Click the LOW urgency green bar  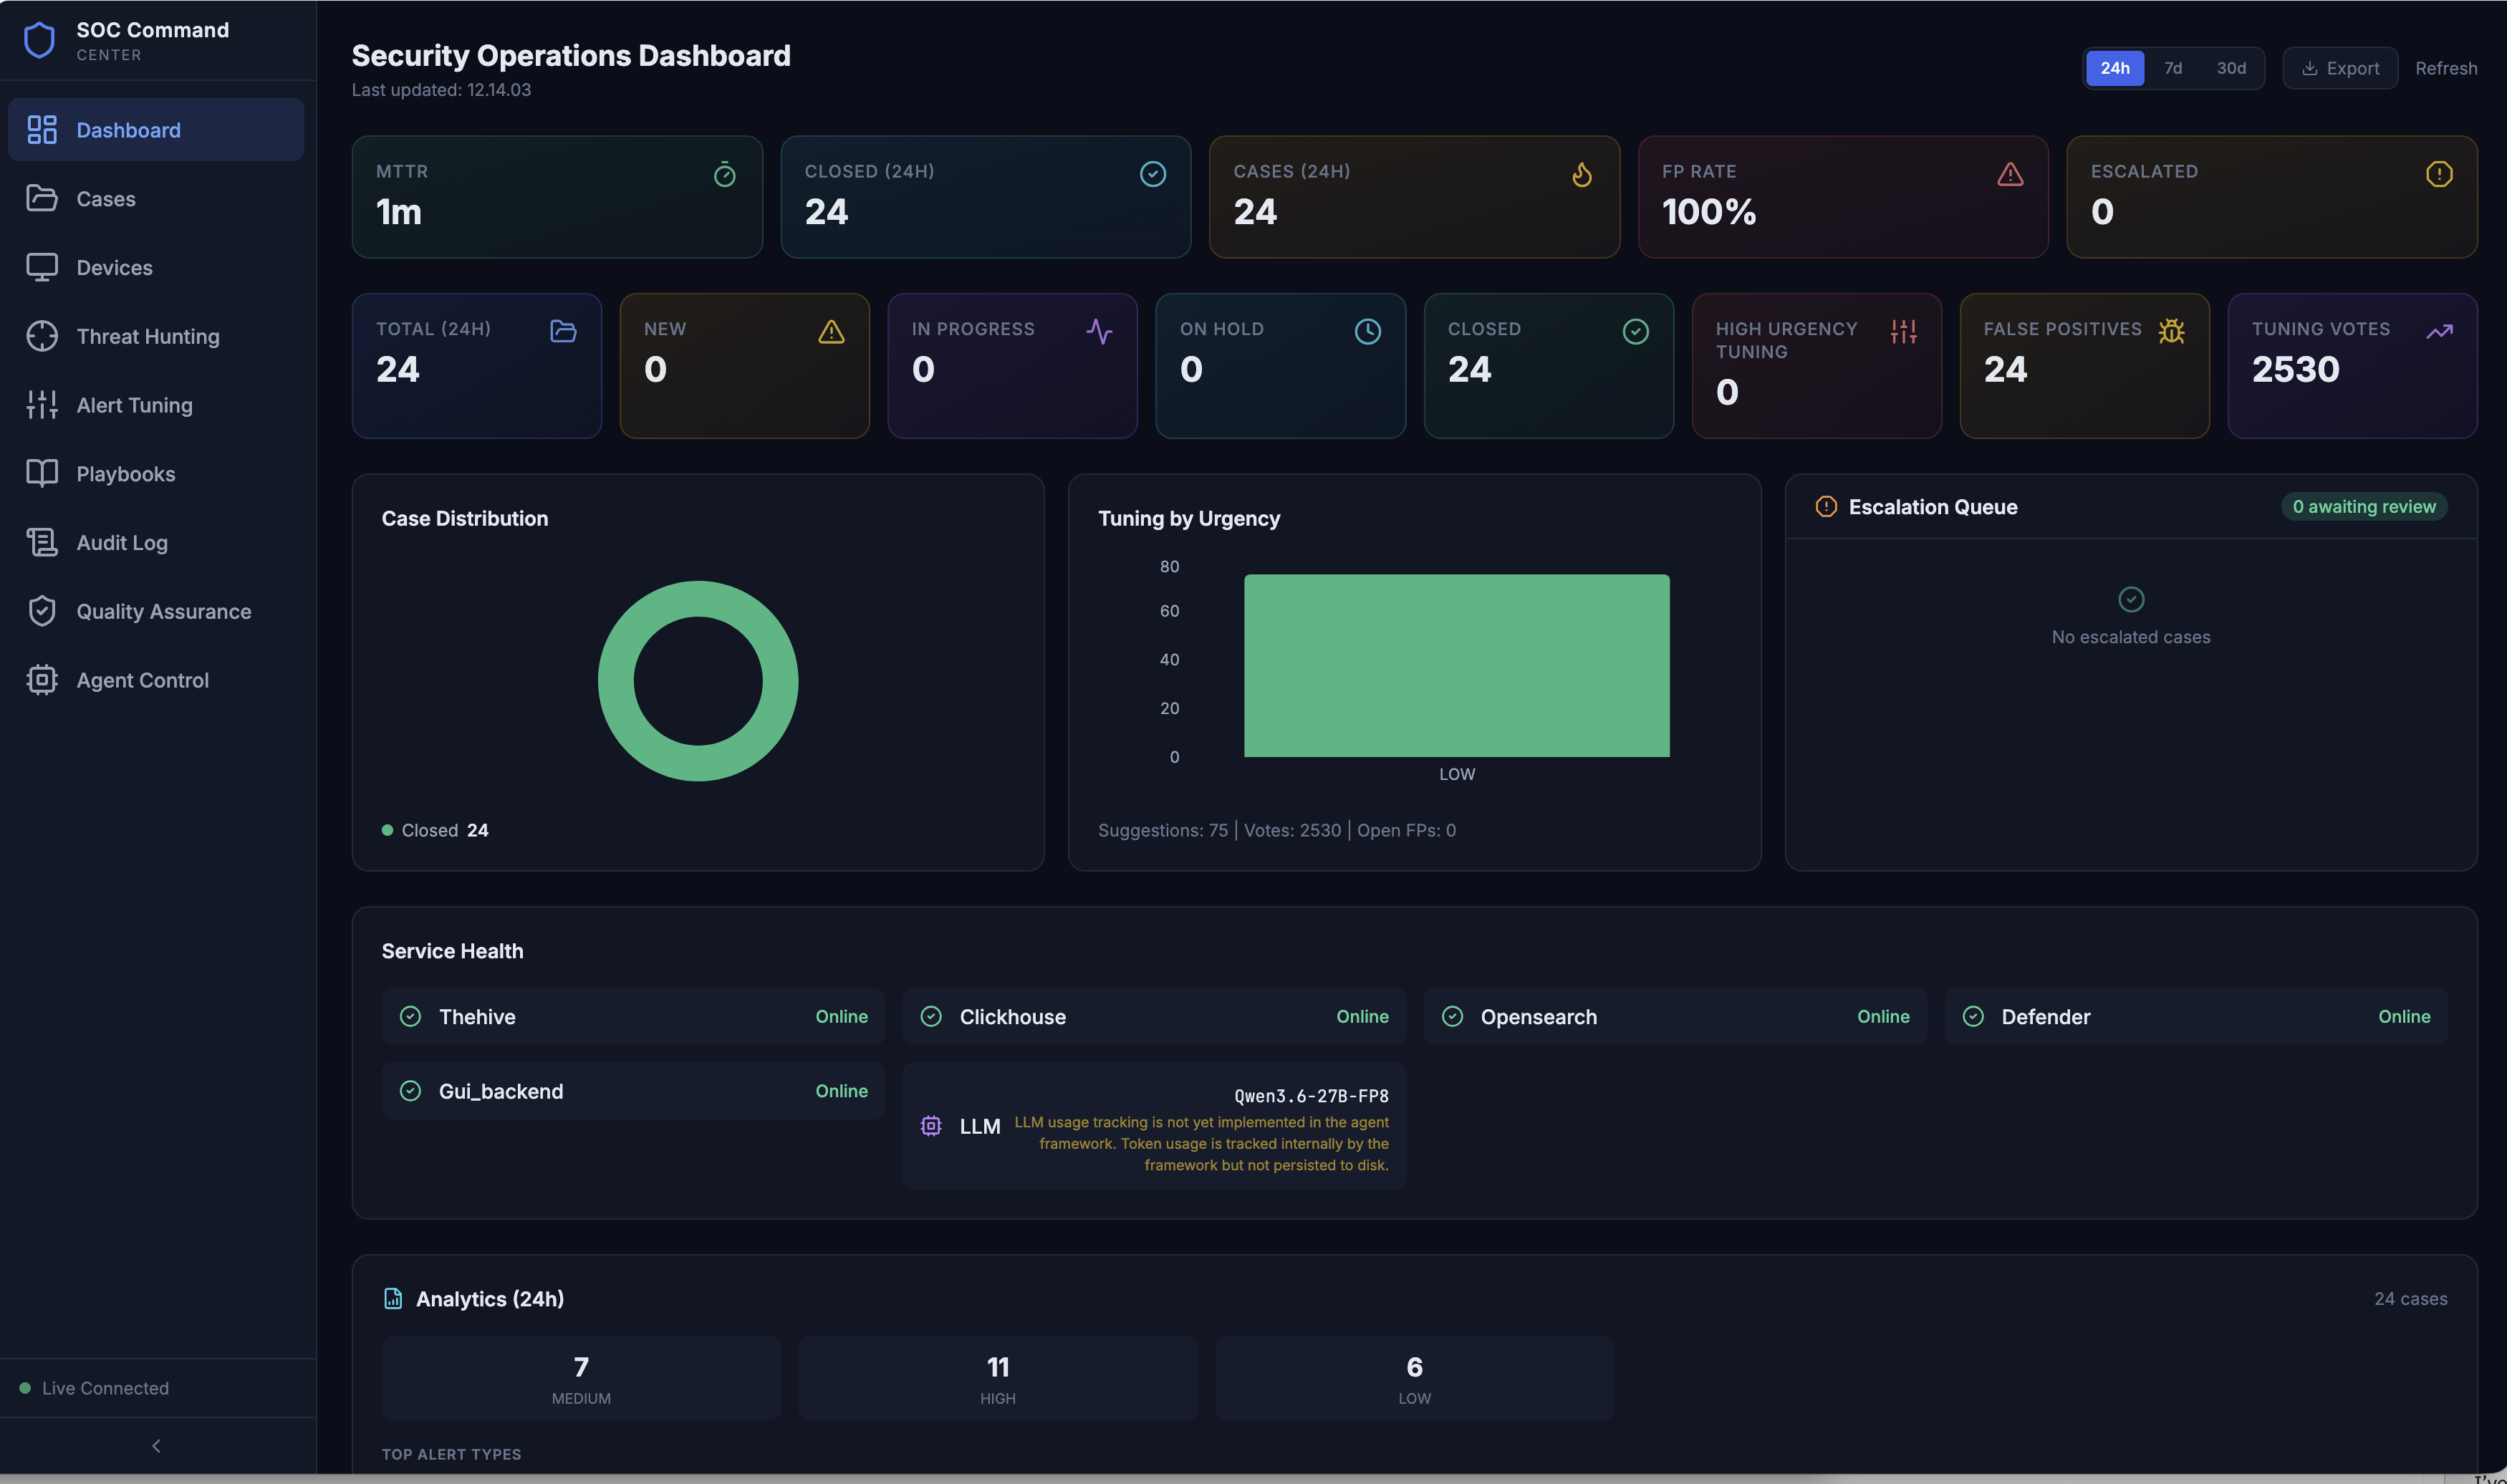1456,665
